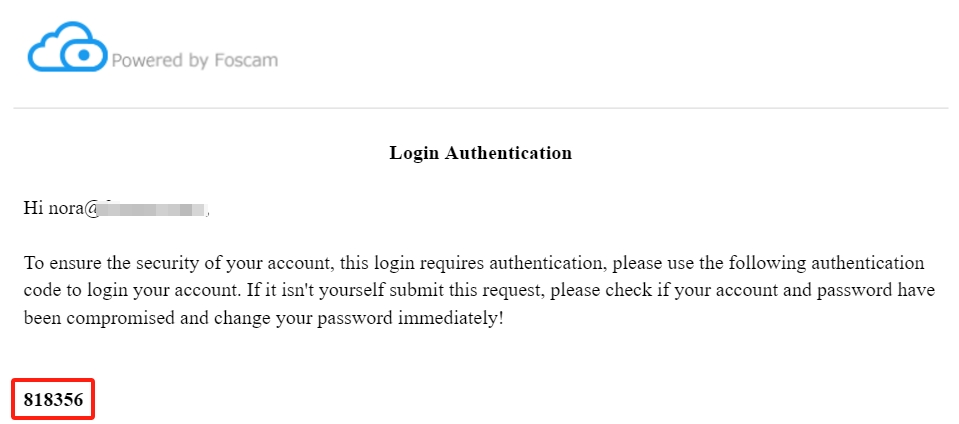Image resolution: width=959 pixels, height=424 pixels.
Task: Click 'password have' ending the second line
Action: click(x=876, y=291)
